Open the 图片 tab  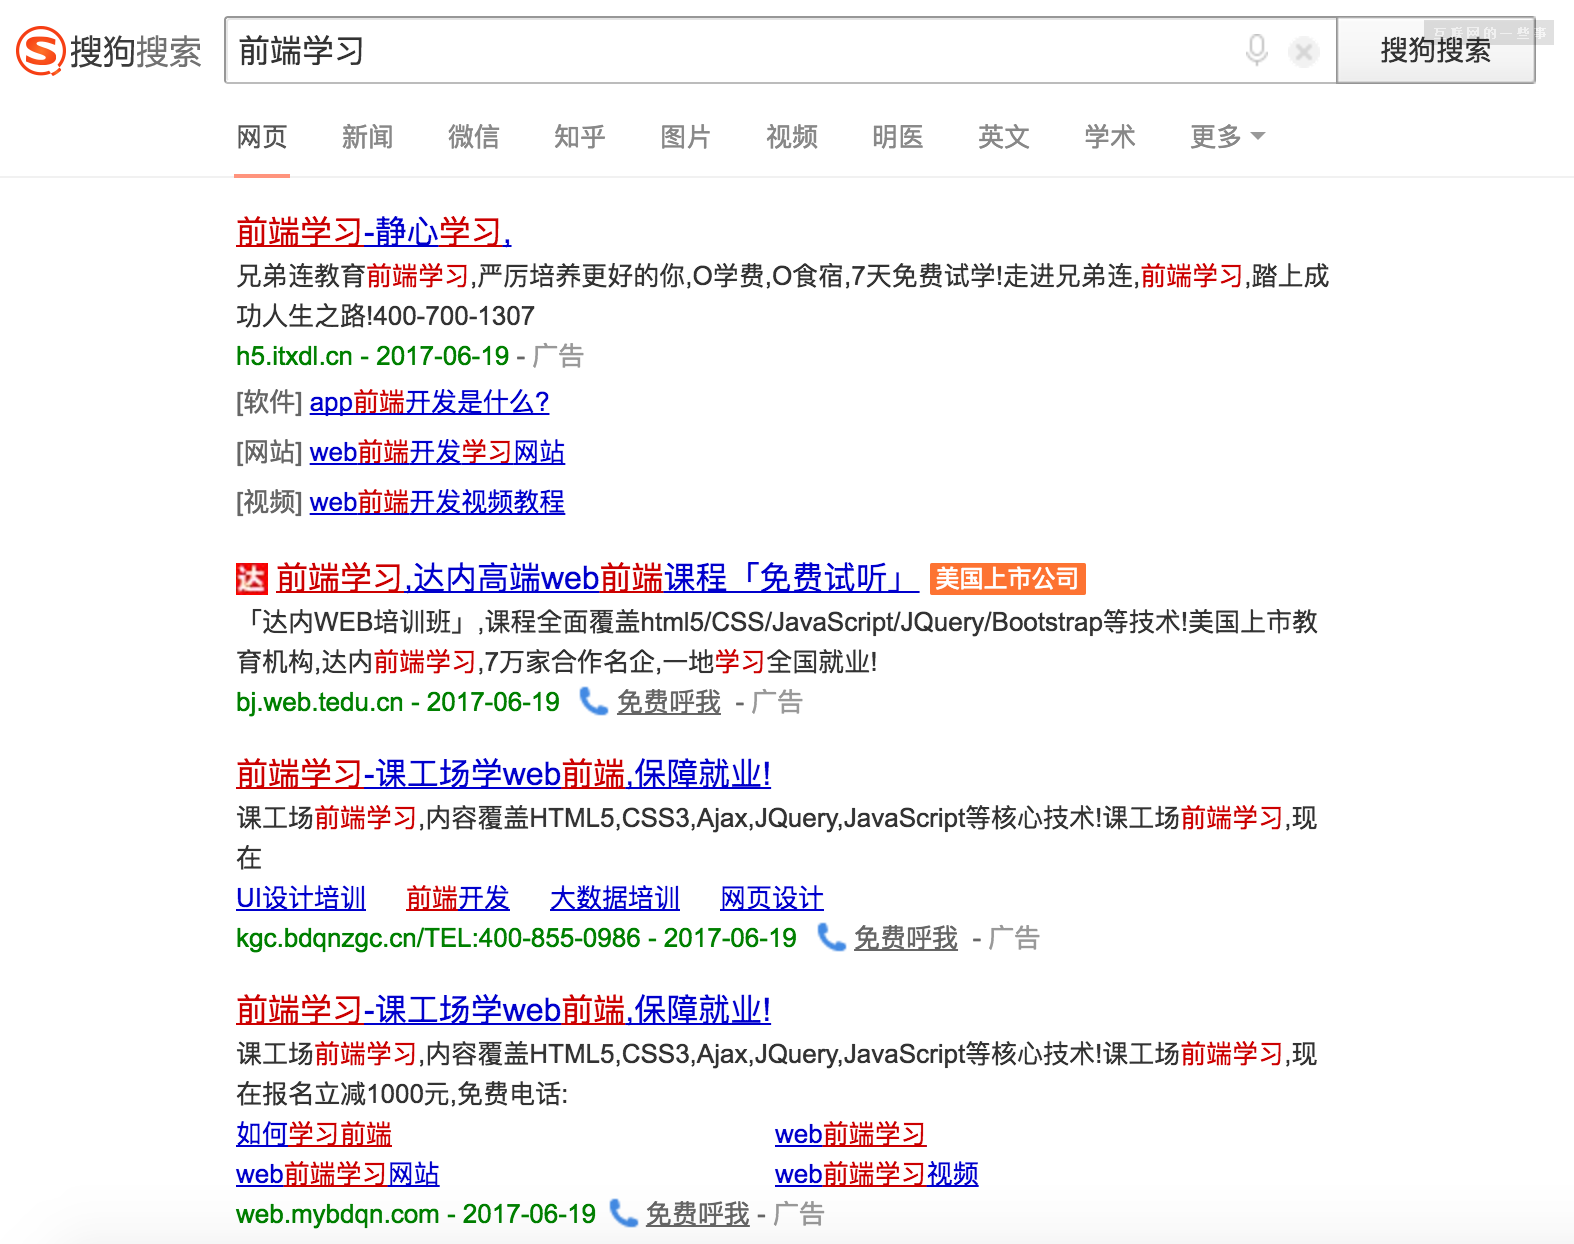point(686,137)
